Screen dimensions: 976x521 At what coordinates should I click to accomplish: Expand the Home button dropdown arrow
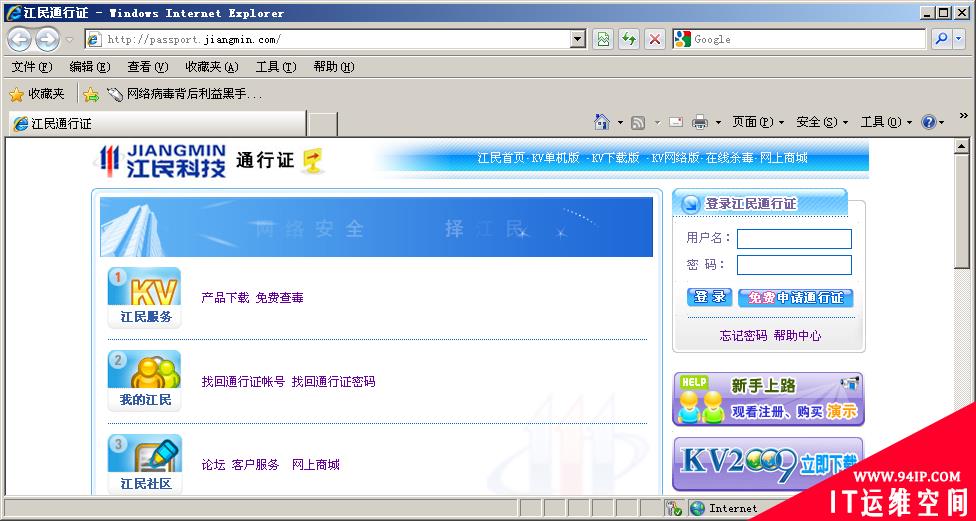click(620, 123)
